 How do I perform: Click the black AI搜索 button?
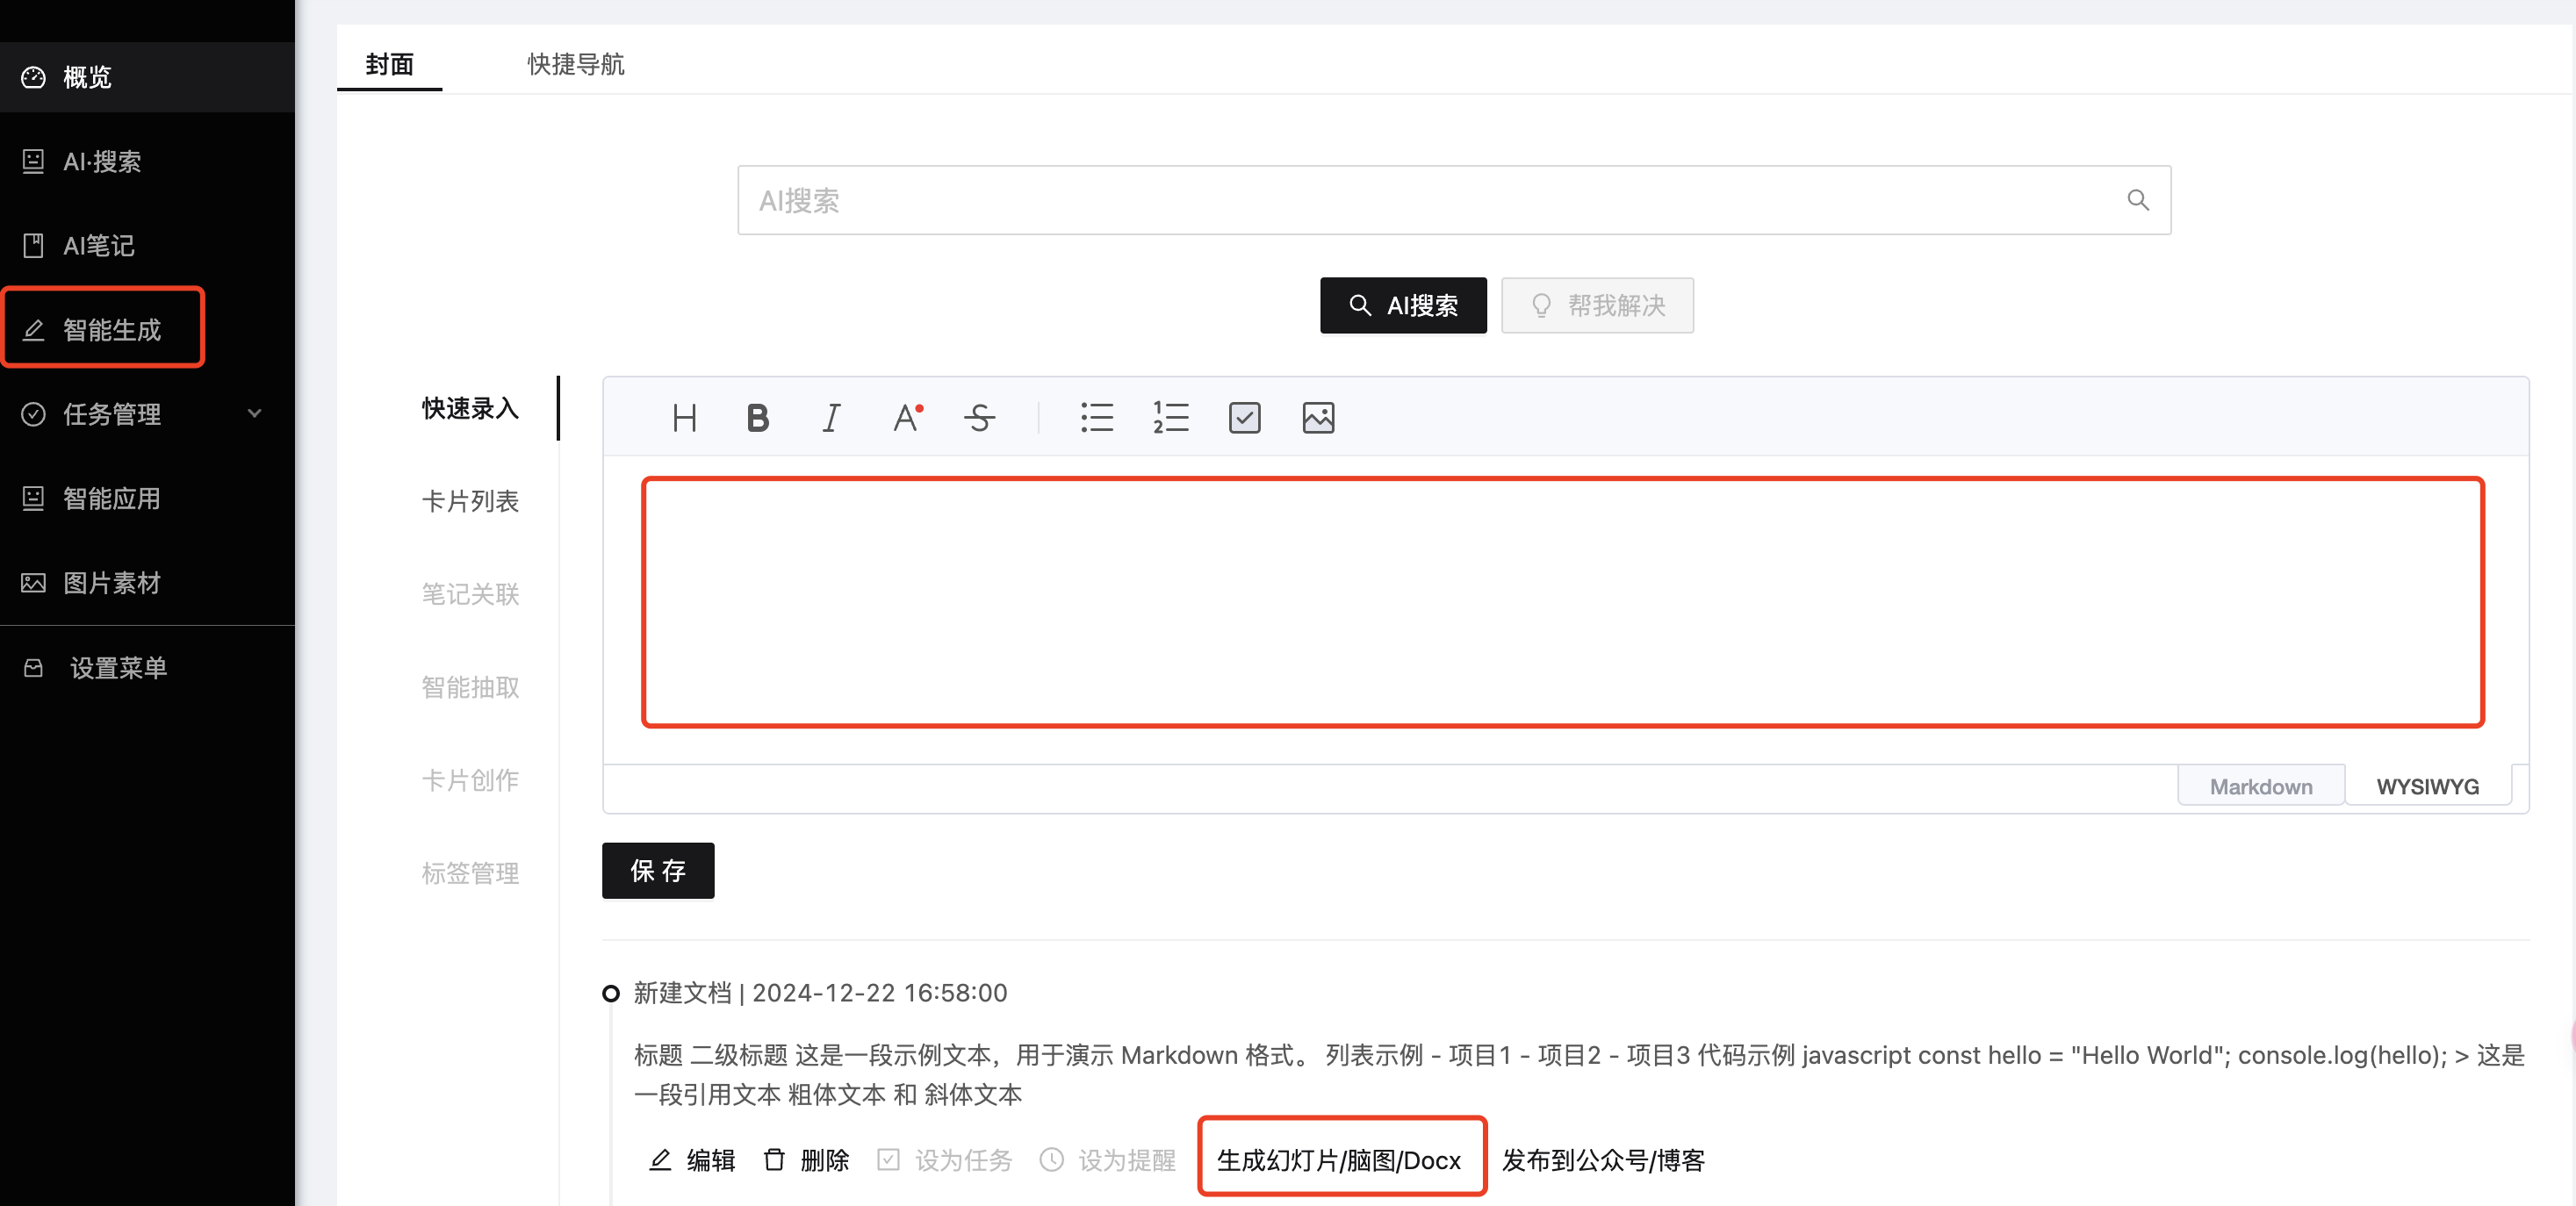point(1402,305)
